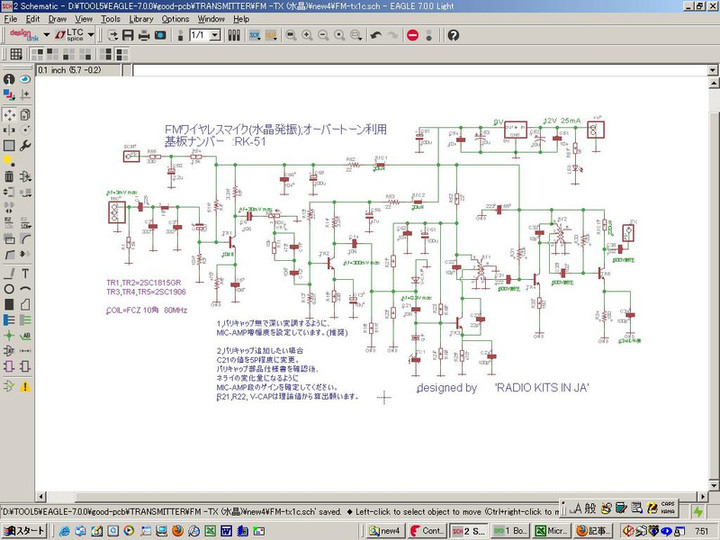Open Help with the question mark icon
The width and height of the screenshot is (720, 540).
pos(453,35)
